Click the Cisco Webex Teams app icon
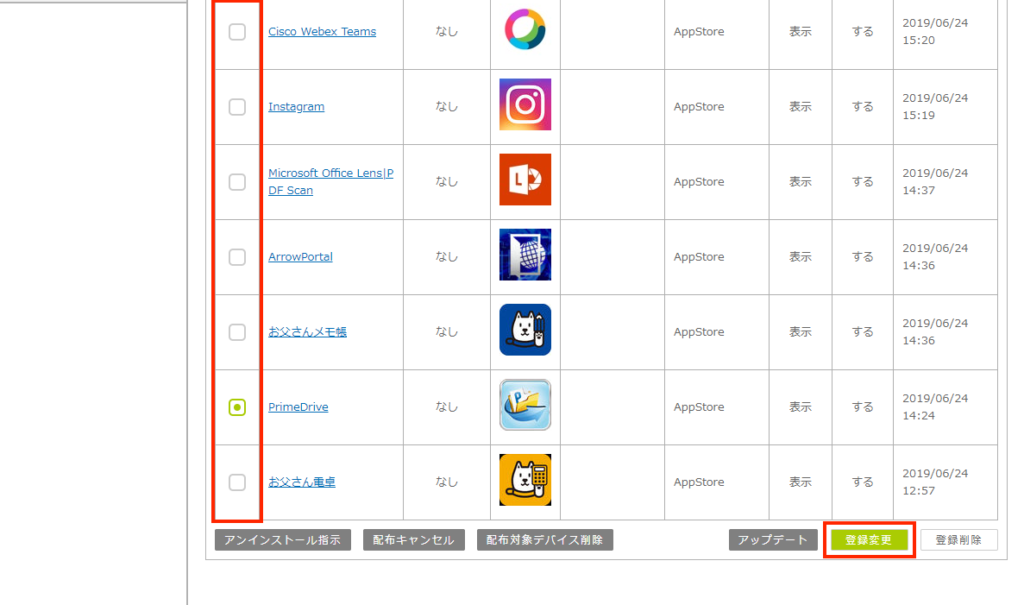 click(525, 32)
